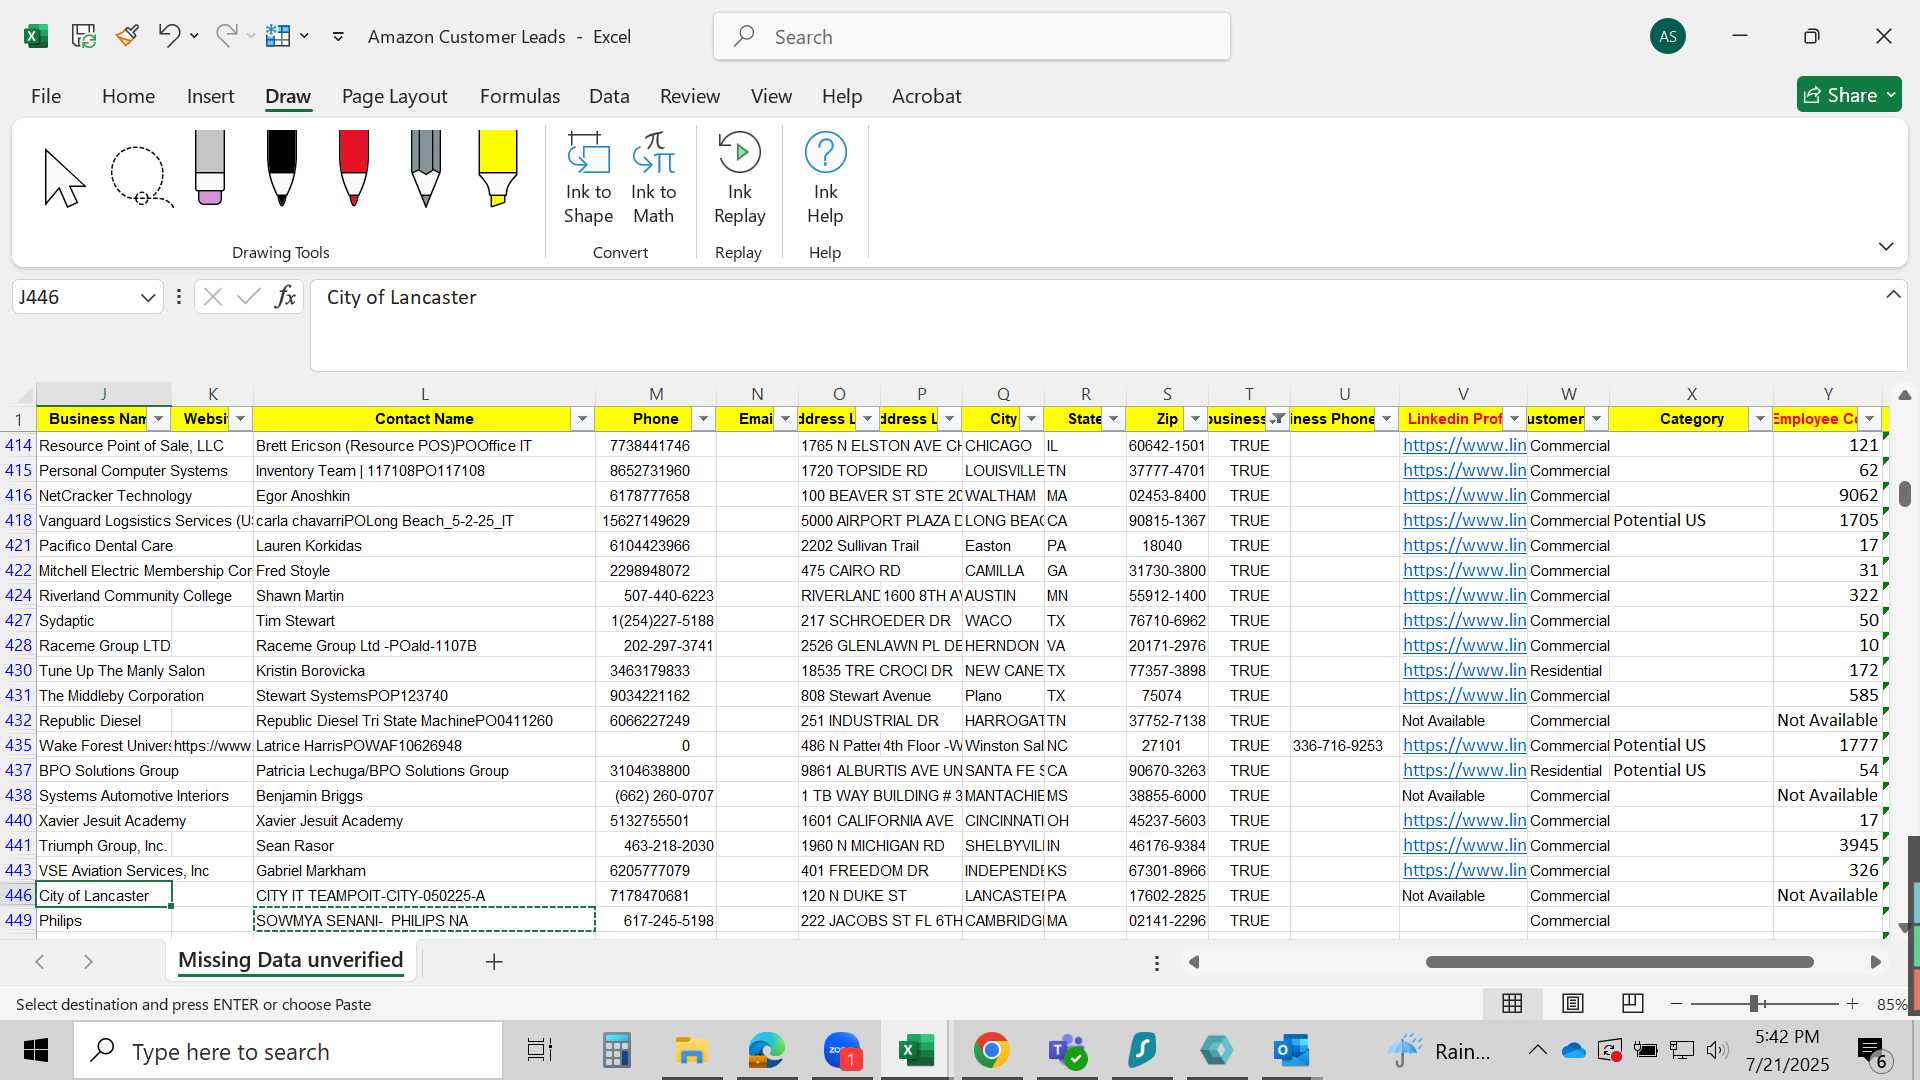Viewport: 1920px width, 1080px height.
Task: Click Ink to Math
Action: (654, 180)
